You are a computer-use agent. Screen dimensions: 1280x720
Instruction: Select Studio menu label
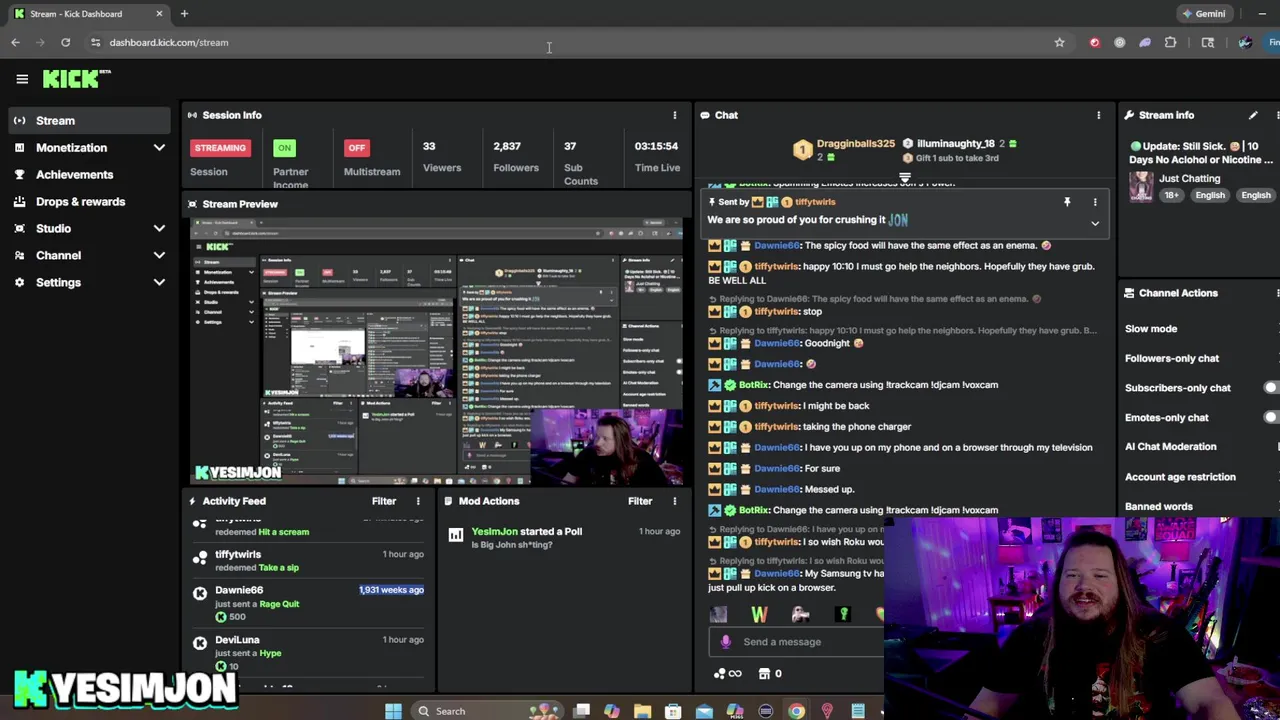(54, 229)
